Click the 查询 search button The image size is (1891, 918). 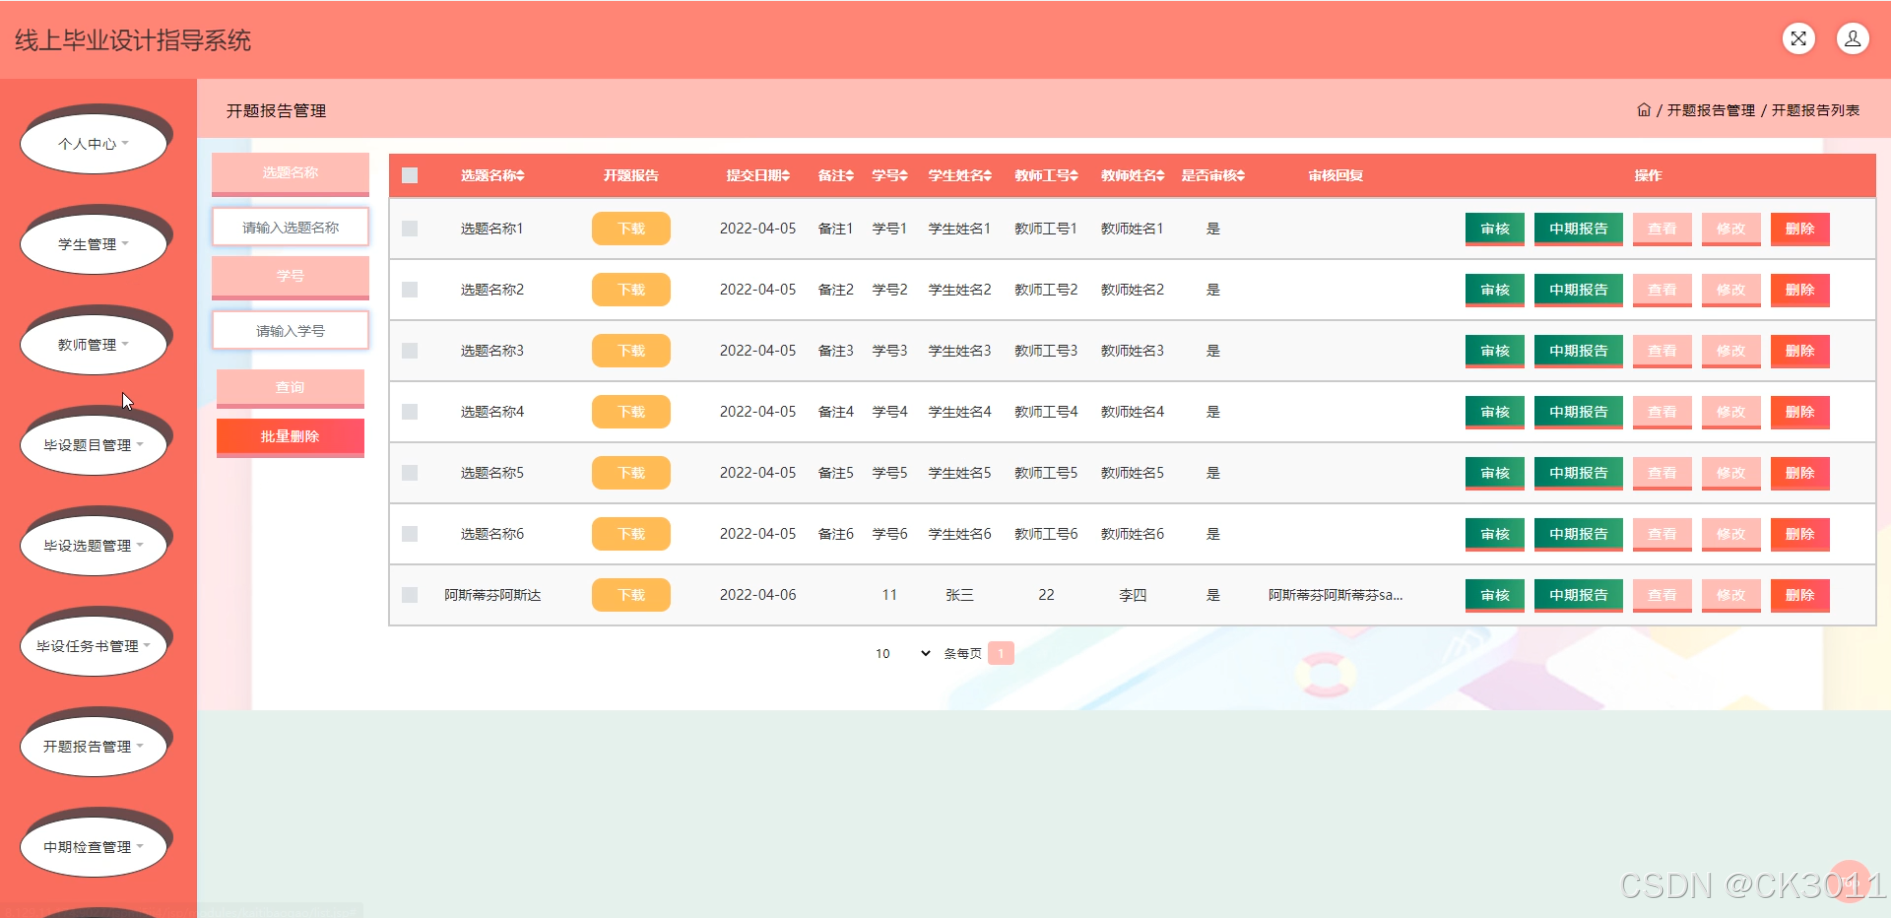(x=290, y=387)
